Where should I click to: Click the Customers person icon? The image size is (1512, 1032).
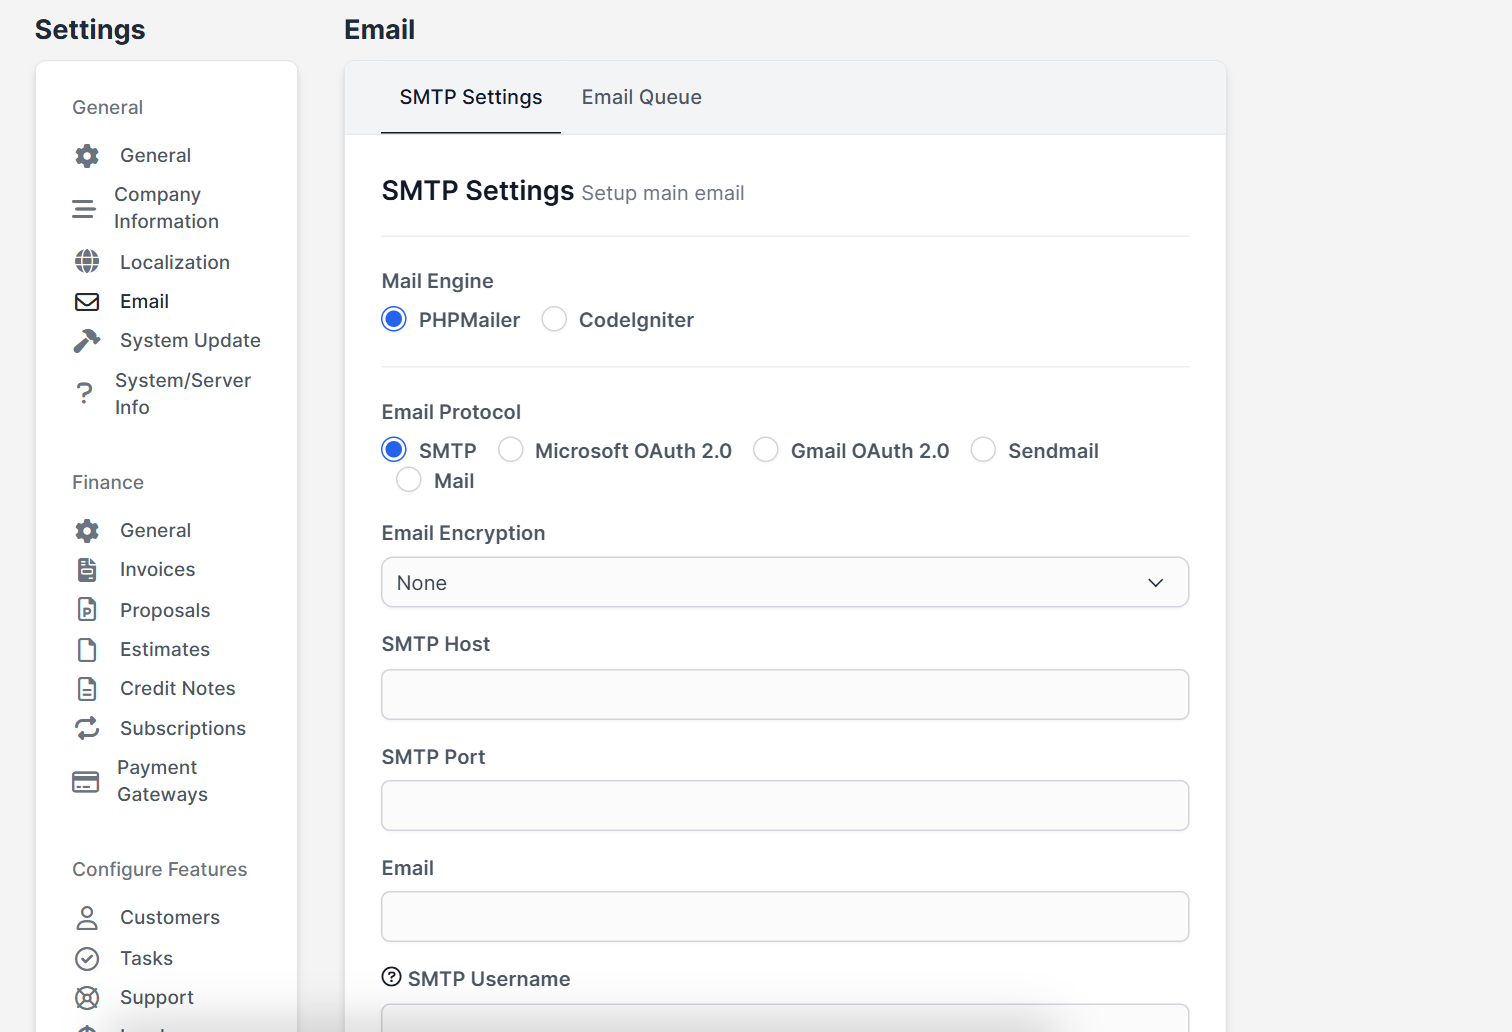87,918
